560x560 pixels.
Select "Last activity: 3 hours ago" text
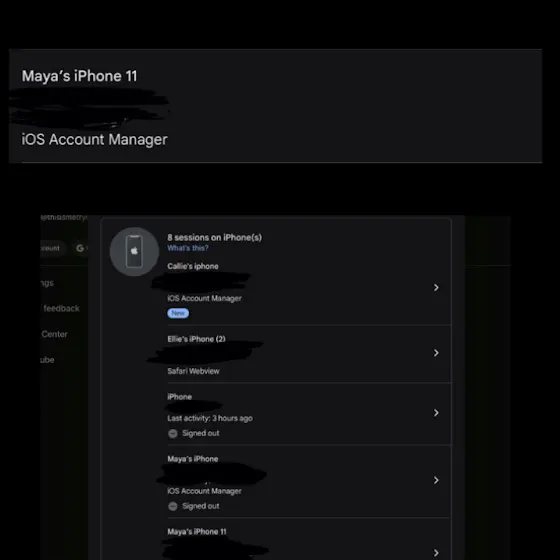(x=210, y=418)
